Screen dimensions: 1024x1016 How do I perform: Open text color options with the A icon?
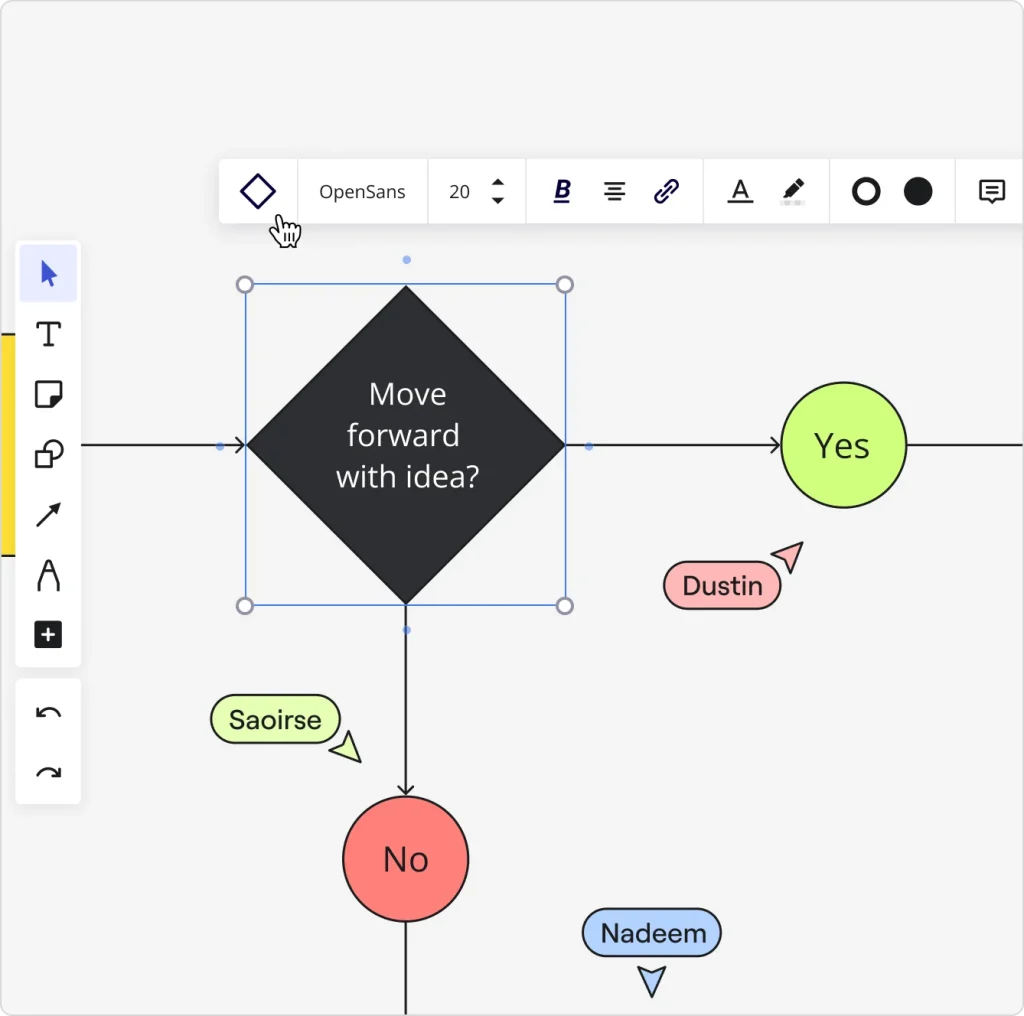click(740, 191)
